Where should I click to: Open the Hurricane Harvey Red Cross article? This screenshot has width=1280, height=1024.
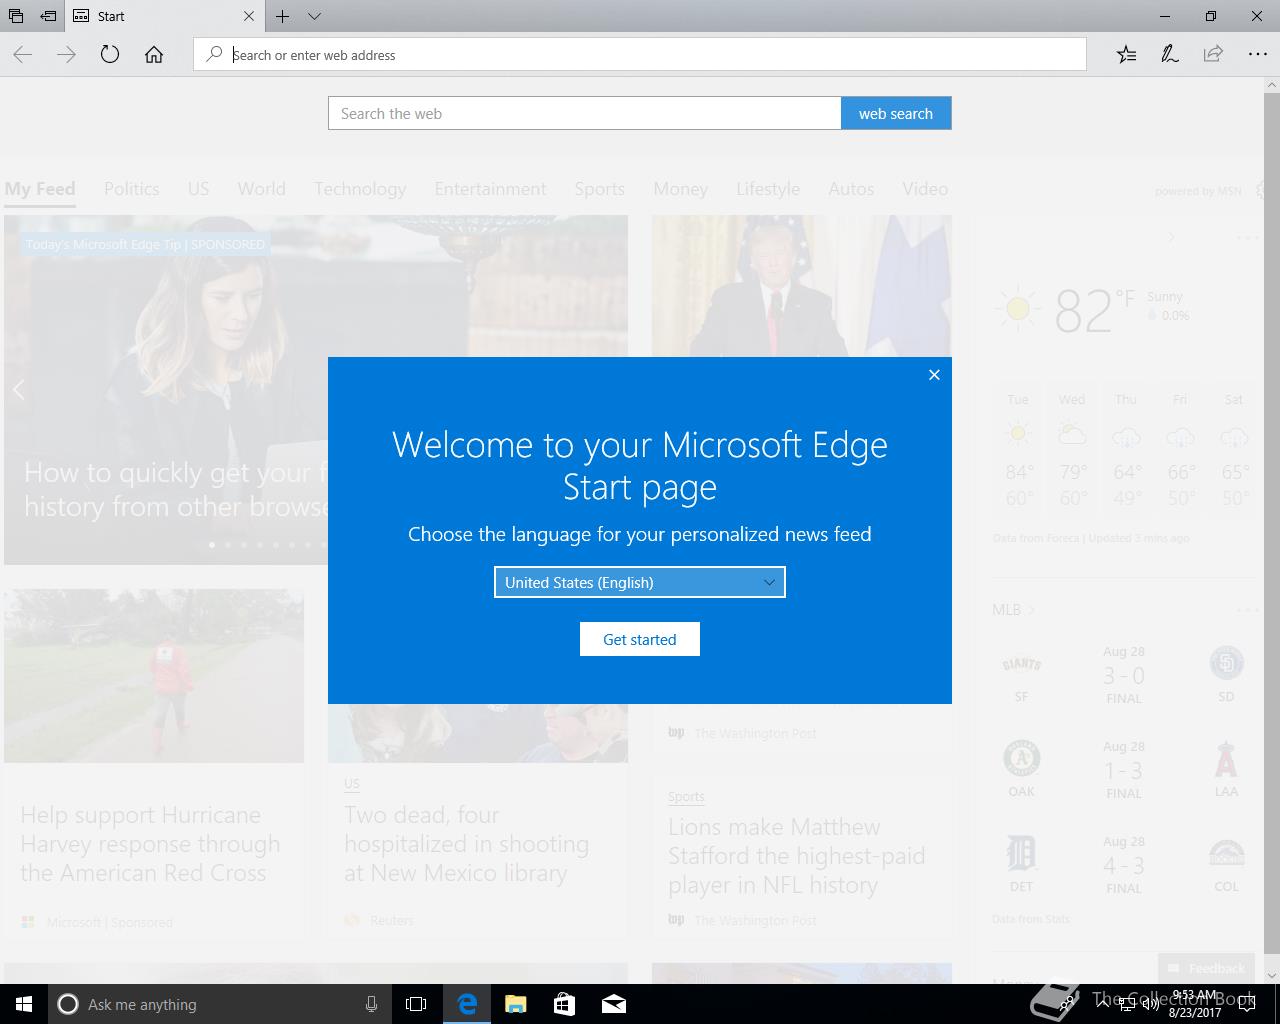150,844
